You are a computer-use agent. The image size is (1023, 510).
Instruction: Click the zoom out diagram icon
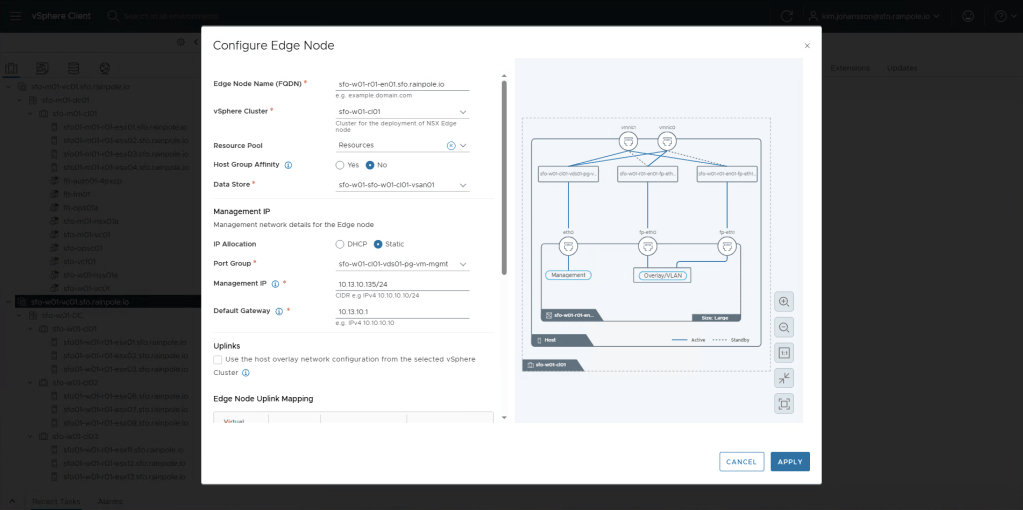coord(784,327)
